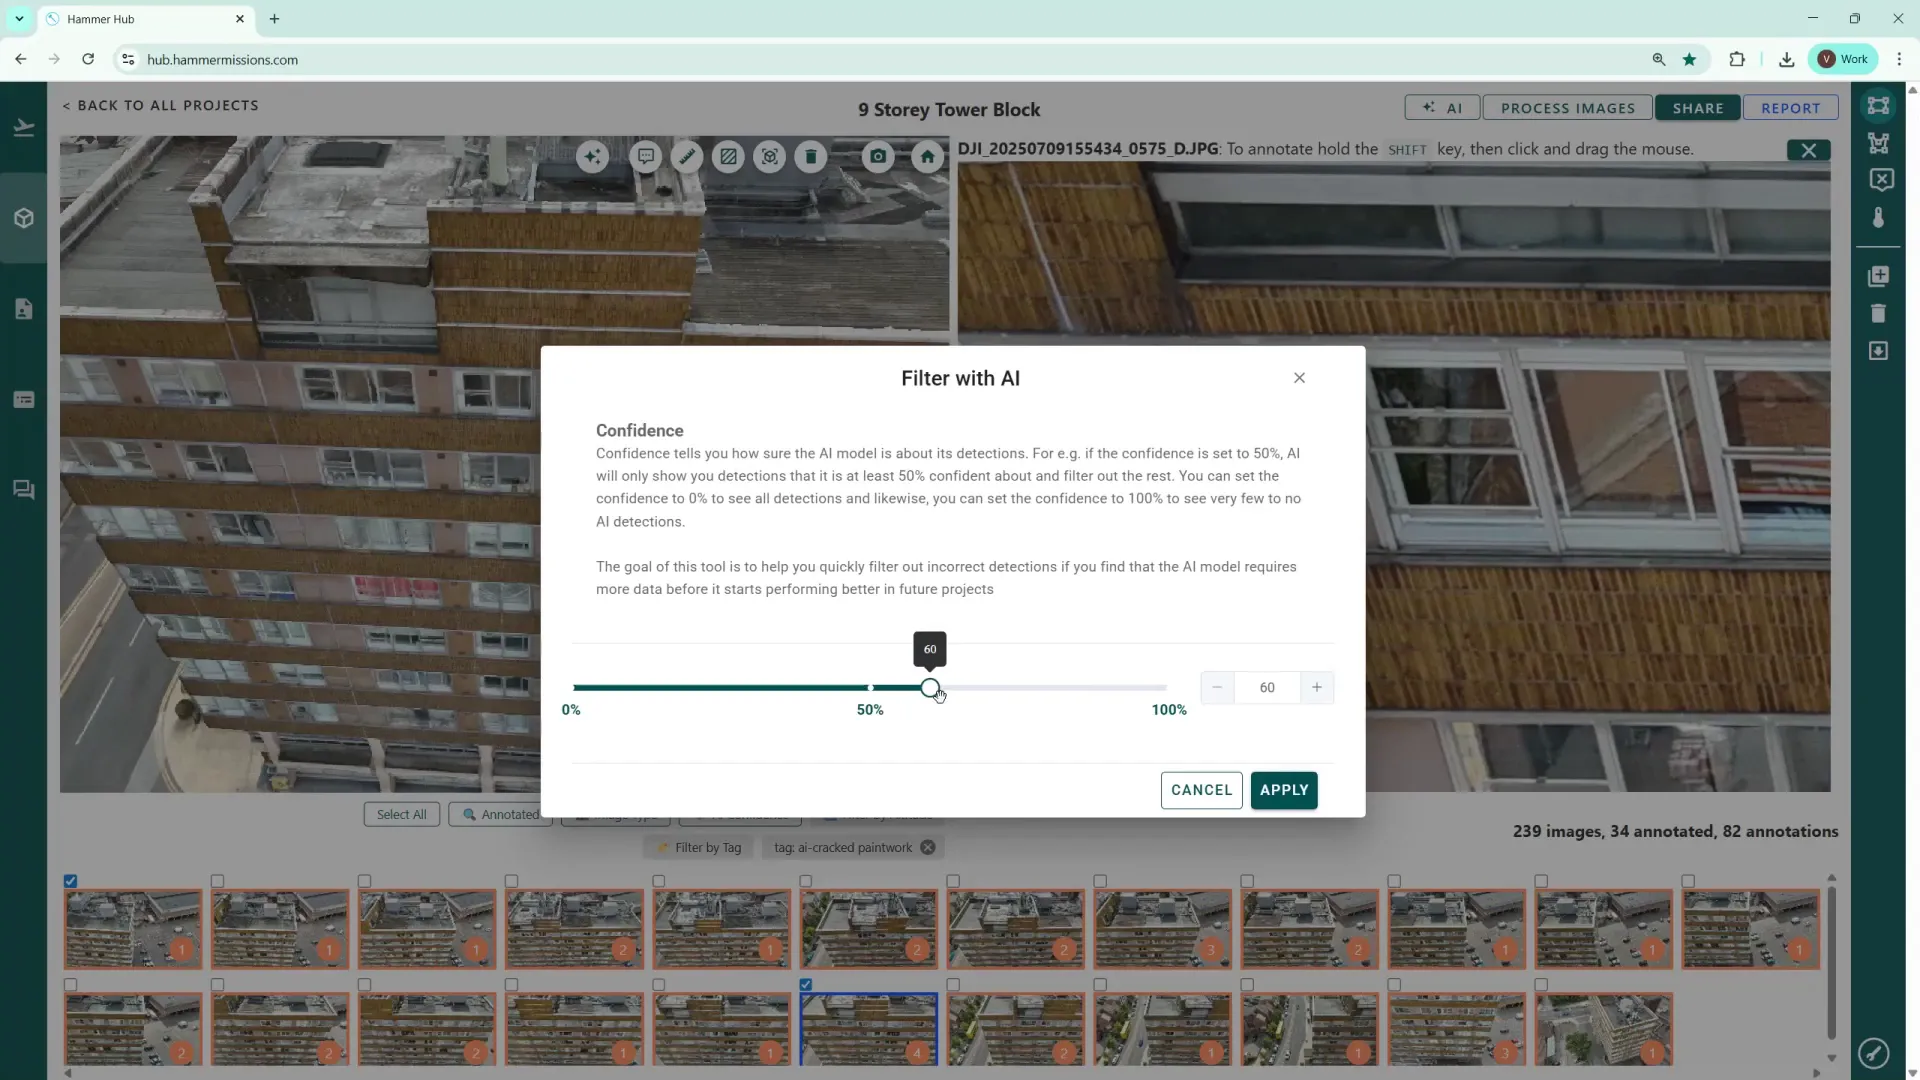Click the add images icon in right sidebar
1920x1080 pixels.
tap(1878, 276)
